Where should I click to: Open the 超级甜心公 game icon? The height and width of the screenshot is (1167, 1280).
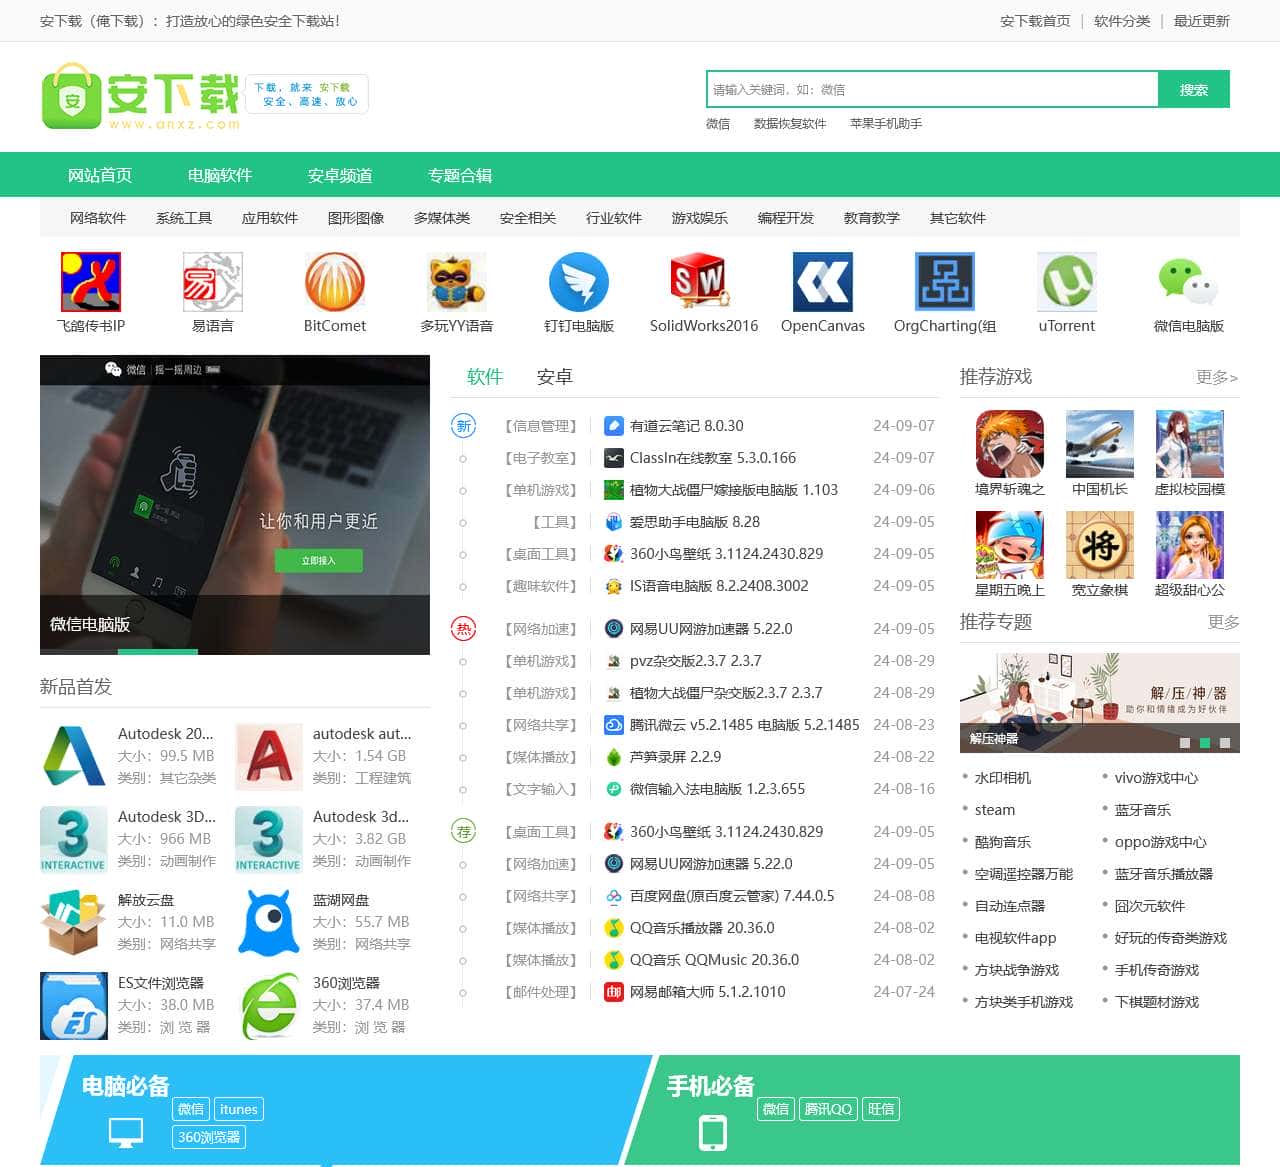[1190, 545]
